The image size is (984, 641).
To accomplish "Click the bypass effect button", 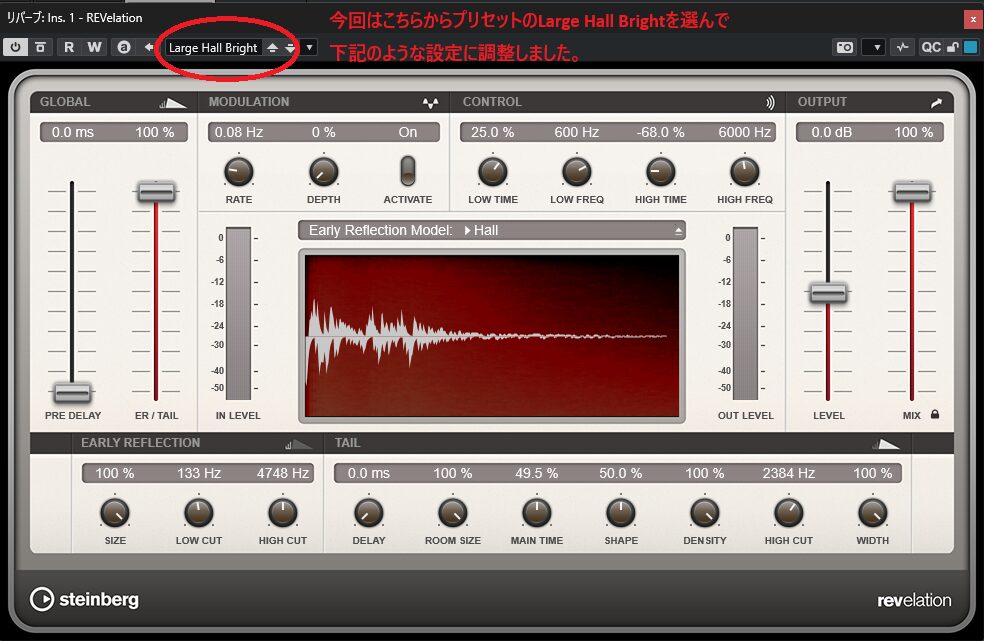I will (x=41, y=47).
